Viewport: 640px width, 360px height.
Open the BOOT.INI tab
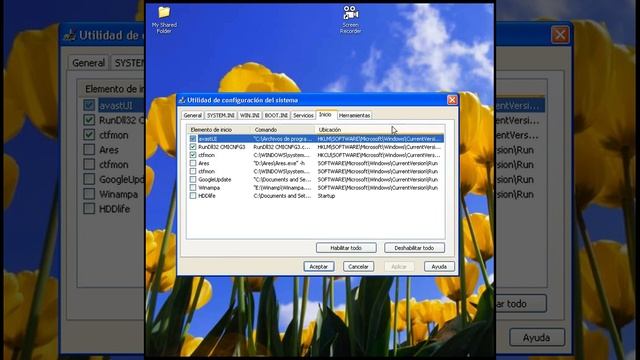coord(276,116)
